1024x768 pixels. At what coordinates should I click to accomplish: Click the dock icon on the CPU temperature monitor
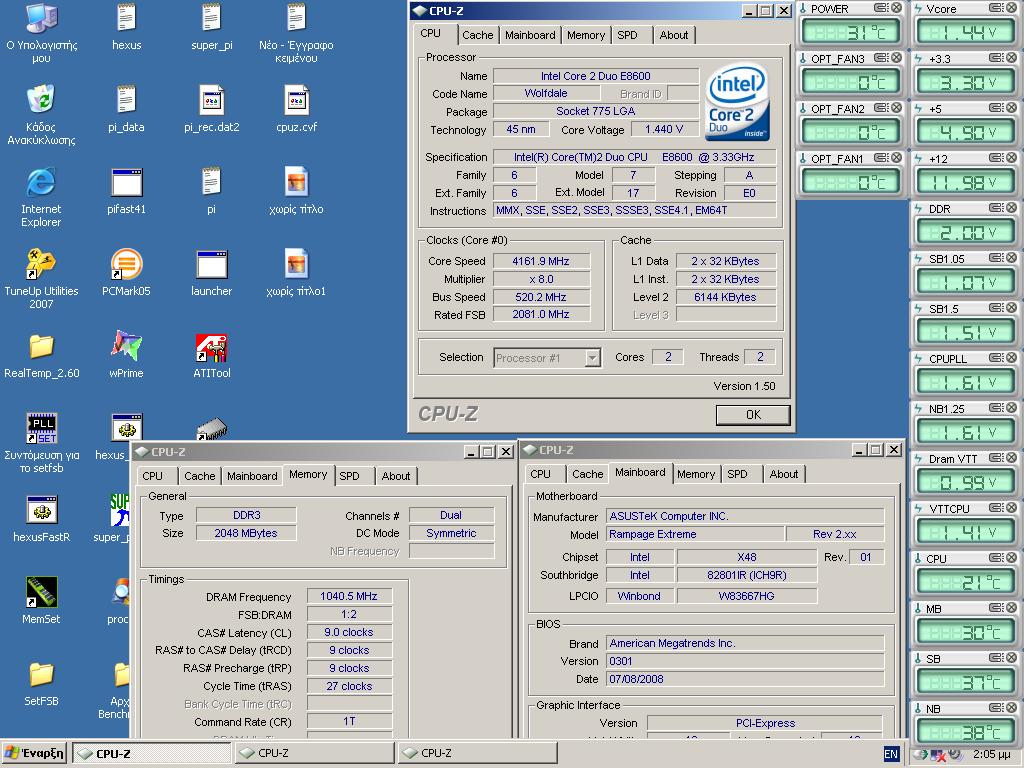996,558
